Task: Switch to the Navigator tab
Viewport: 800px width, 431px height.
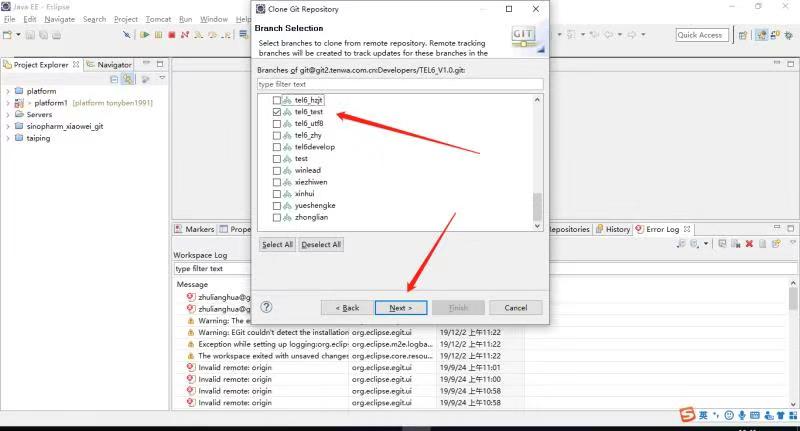Action: click(109, 65)
